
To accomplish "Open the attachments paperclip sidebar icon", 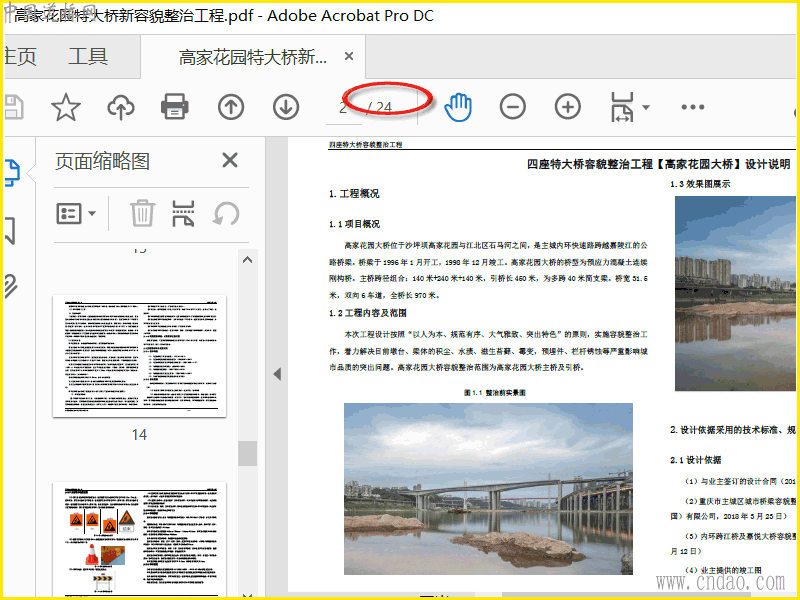I will point(11,286).
